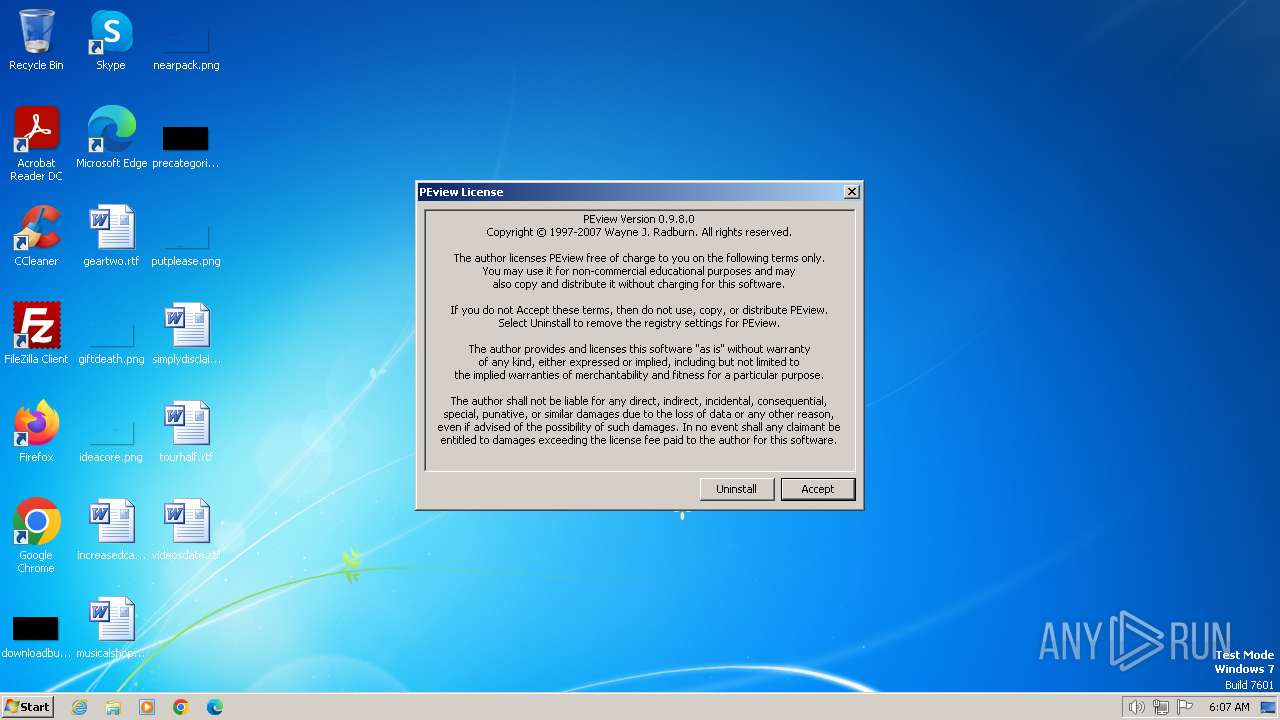This screenshot has height=720, width=1280.
Task: Click the Uninstall button in license dialog
Action: coord(736,489)
